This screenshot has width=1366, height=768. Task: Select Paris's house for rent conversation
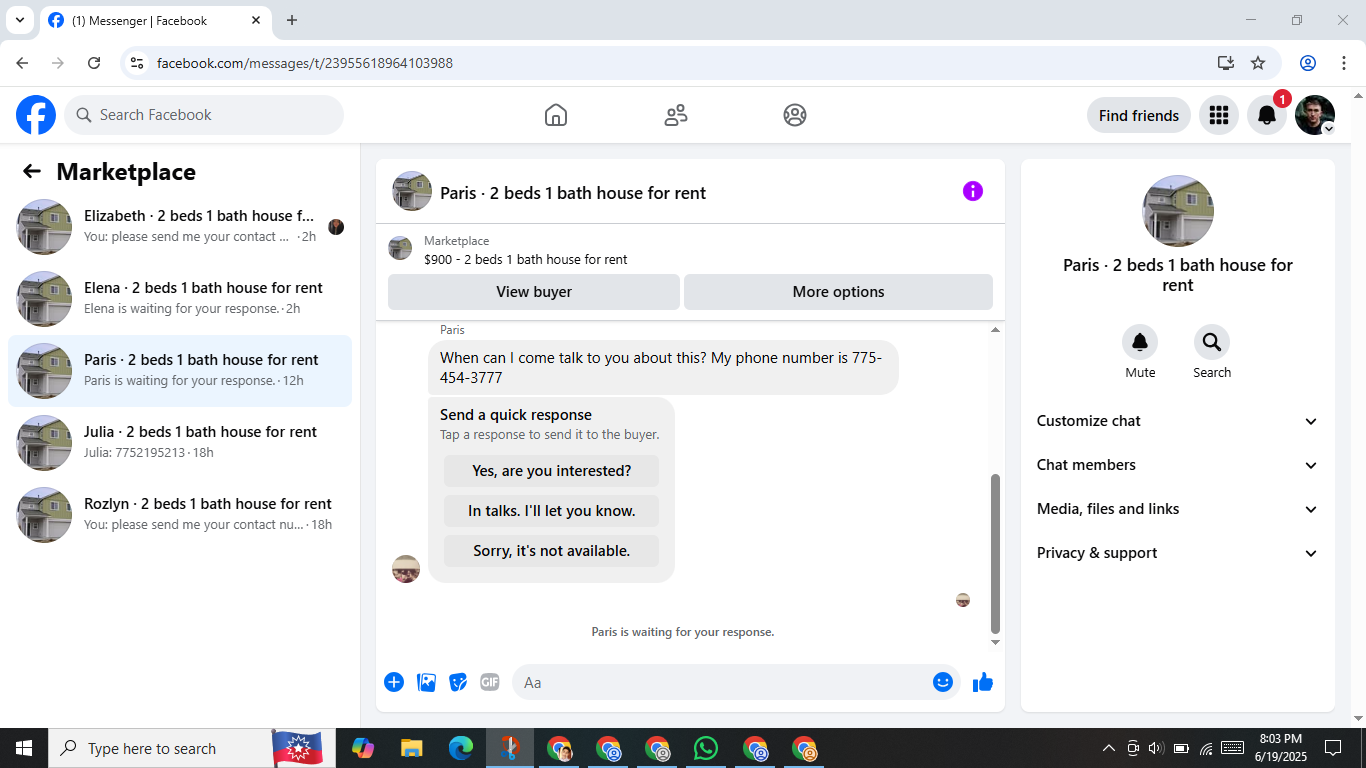180,371
